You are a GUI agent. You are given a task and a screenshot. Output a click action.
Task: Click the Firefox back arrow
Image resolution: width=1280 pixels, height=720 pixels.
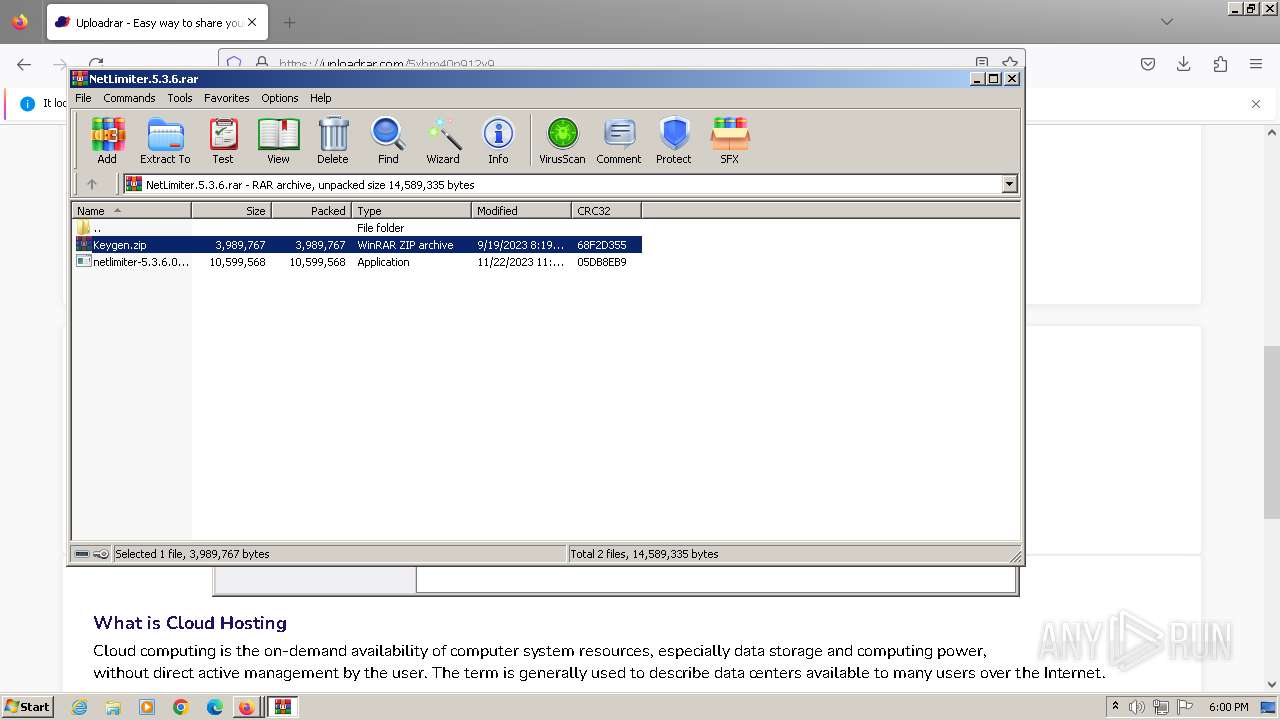(x=24, y=64)
